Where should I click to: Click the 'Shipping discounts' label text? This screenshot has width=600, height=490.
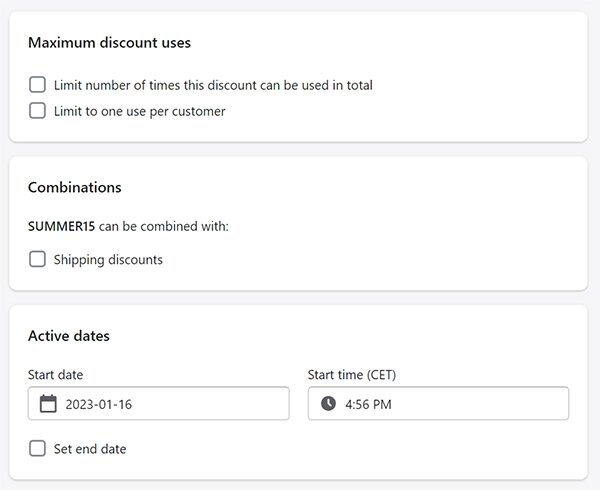click(108, 260)
